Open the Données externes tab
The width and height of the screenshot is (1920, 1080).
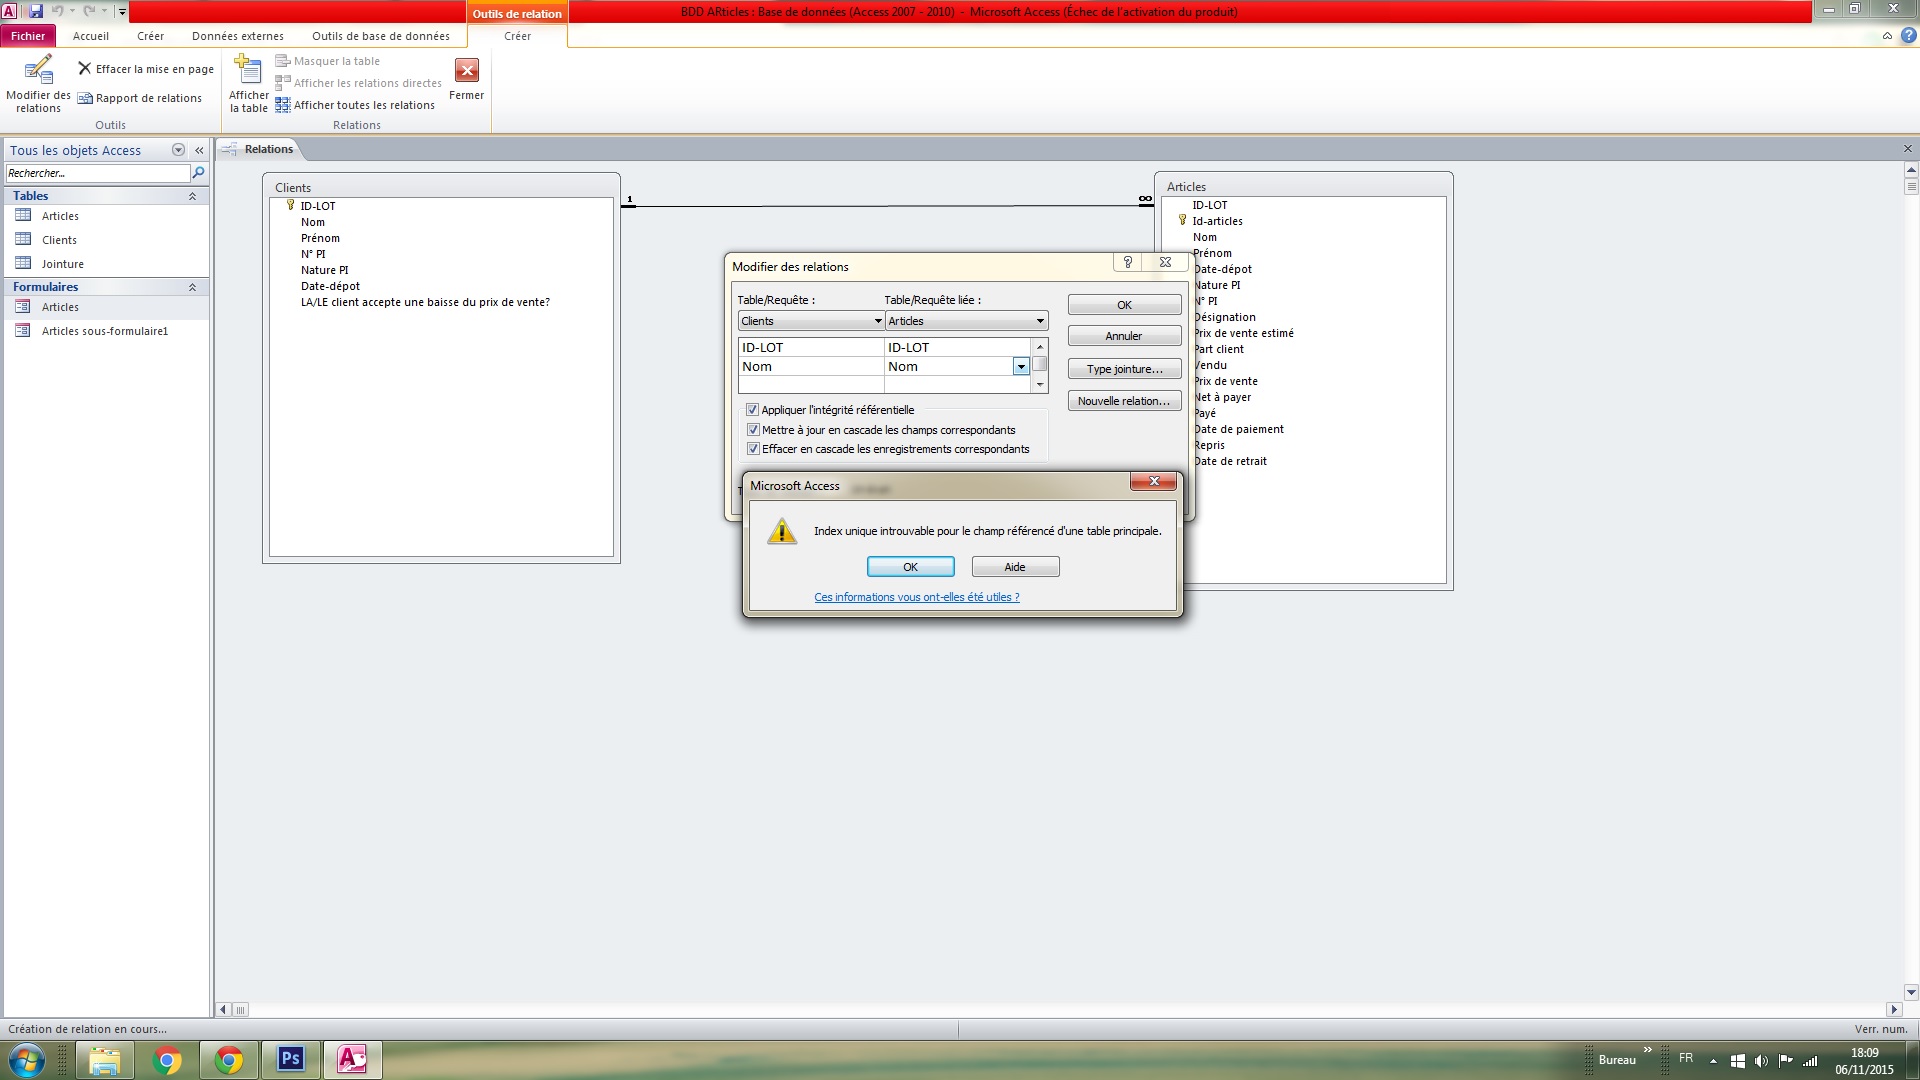[x=238, y=36]
